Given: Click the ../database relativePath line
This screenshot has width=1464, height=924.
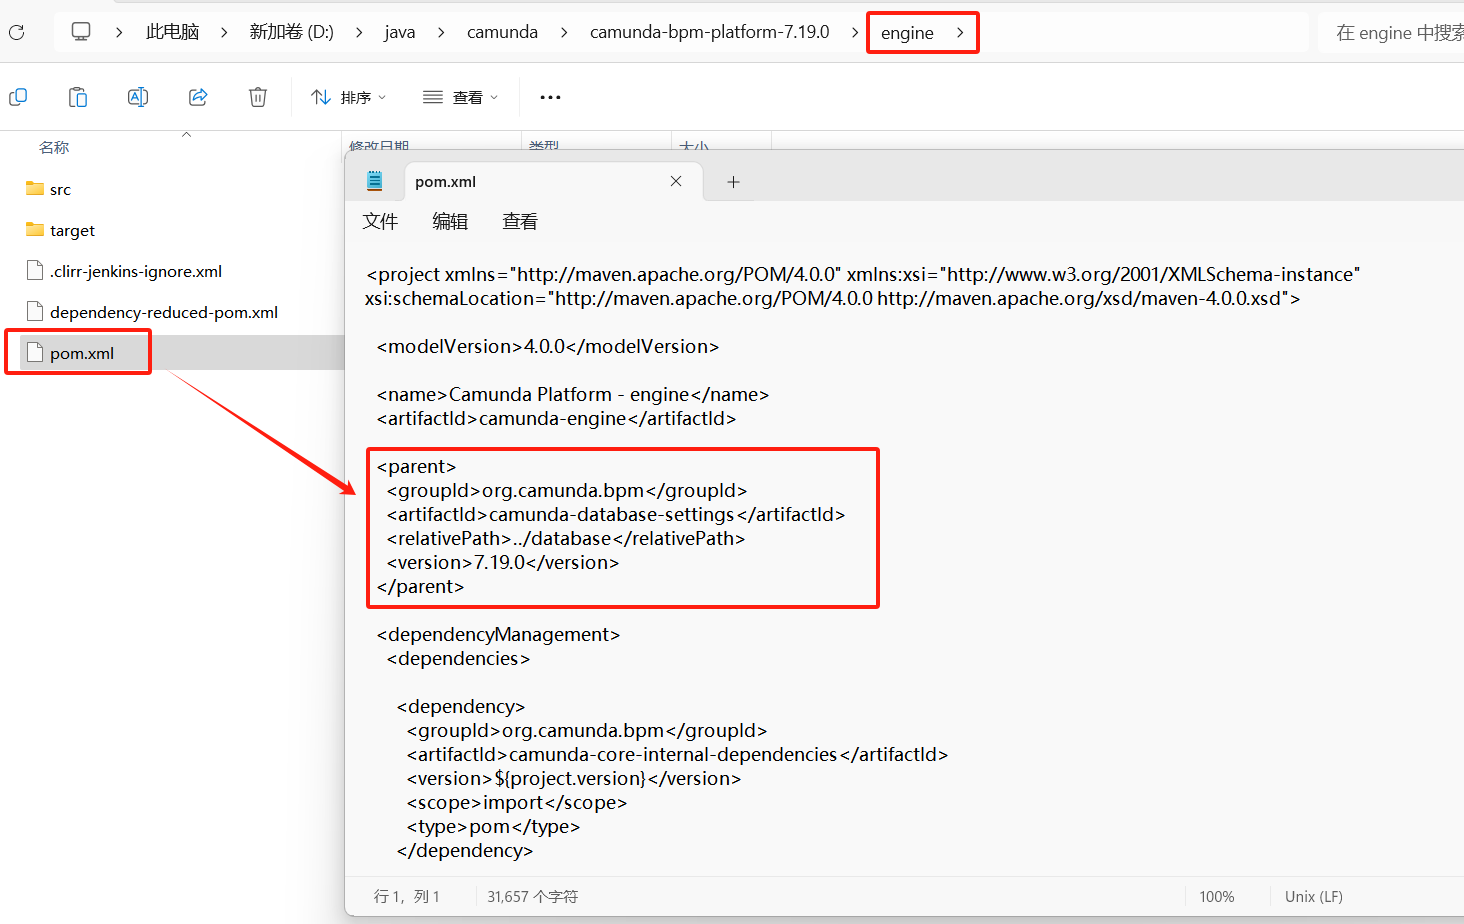Looking at the screenshot, I should (566, 539).
